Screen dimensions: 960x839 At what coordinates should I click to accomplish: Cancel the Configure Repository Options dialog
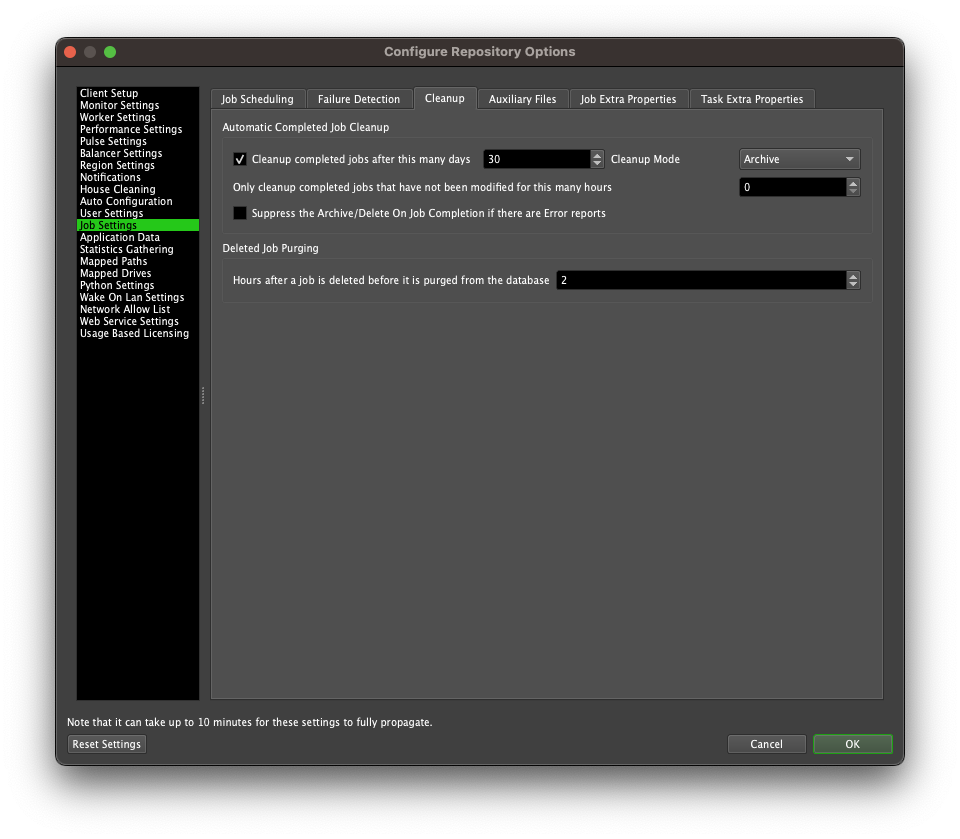tap(766, 744)
